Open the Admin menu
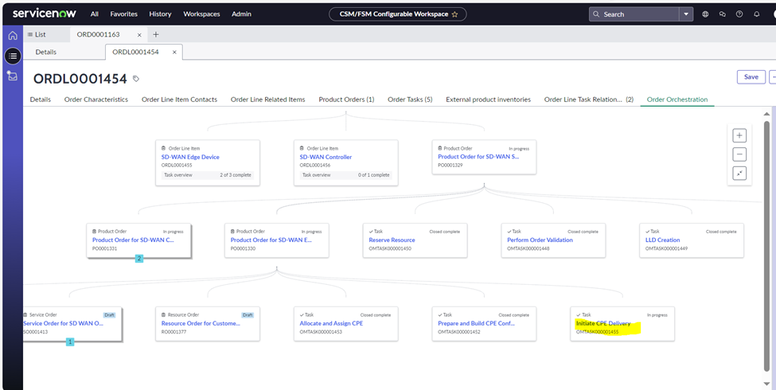 242,14
